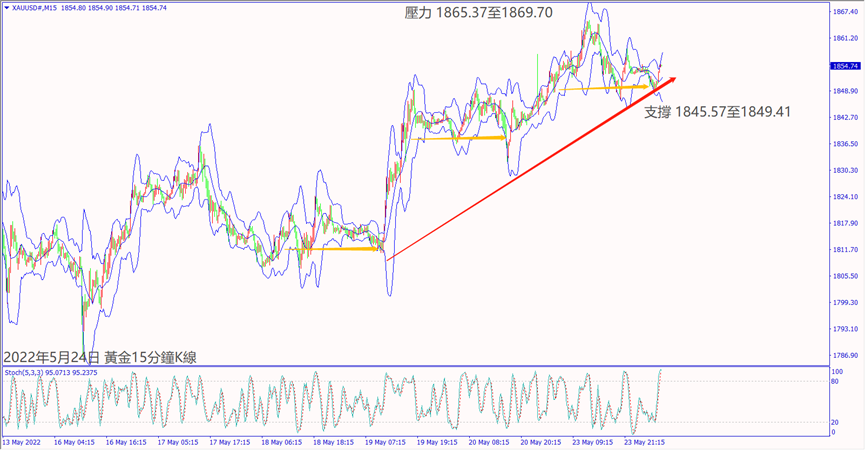865x450 pixels.
Task: Click the 1830.20 price axis label
Action: point(844,170)
